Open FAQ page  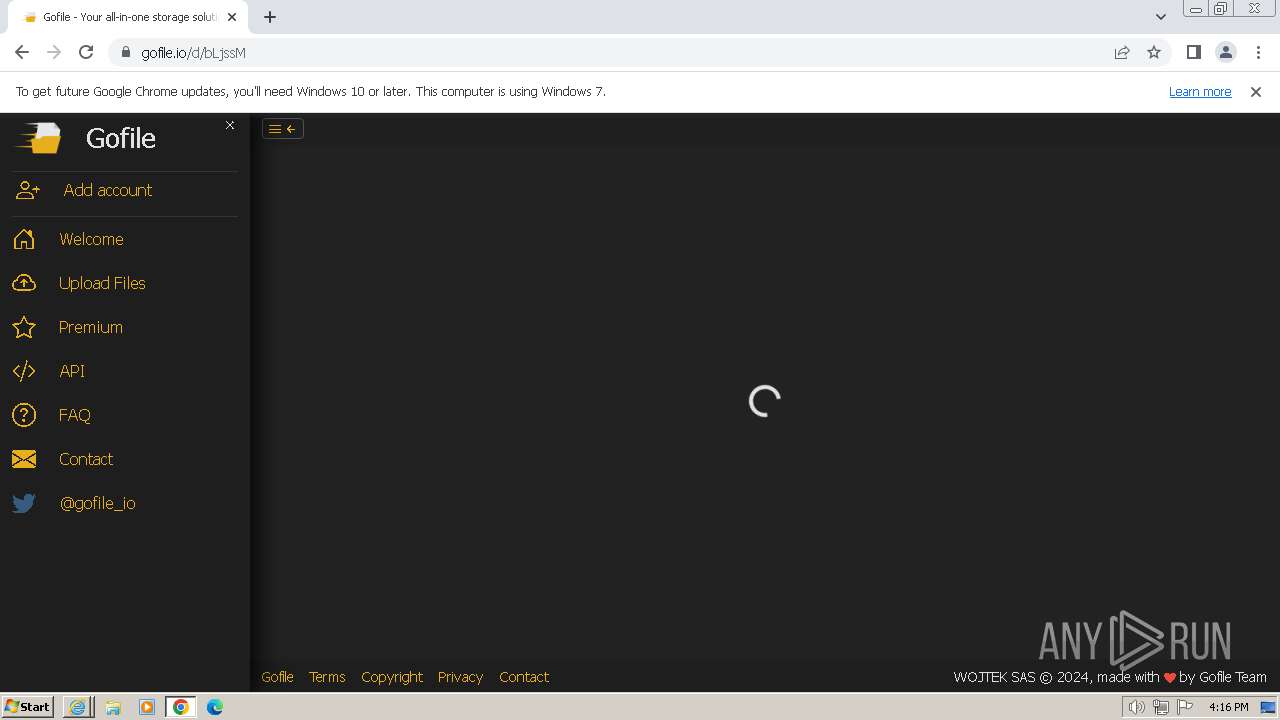click(x=74, y=415)
